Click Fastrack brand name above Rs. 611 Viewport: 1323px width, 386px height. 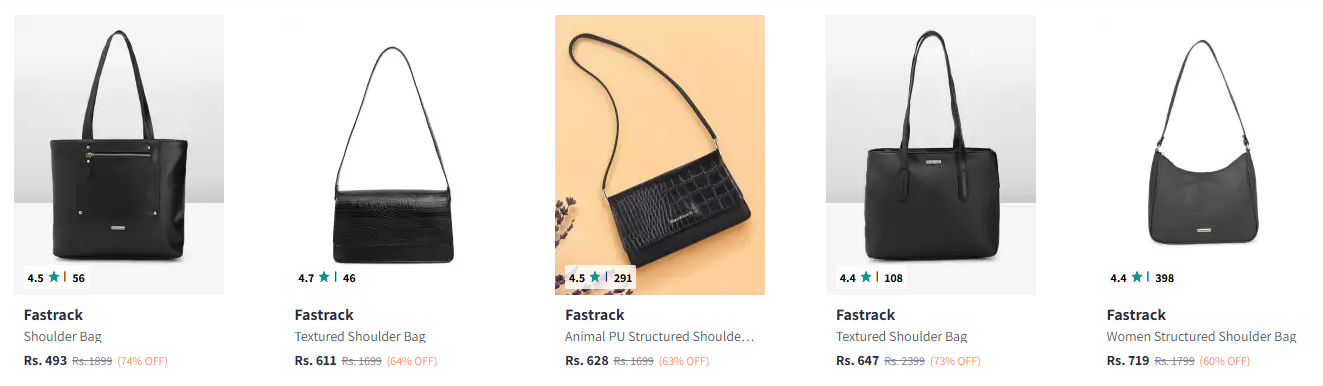[324, 315]
